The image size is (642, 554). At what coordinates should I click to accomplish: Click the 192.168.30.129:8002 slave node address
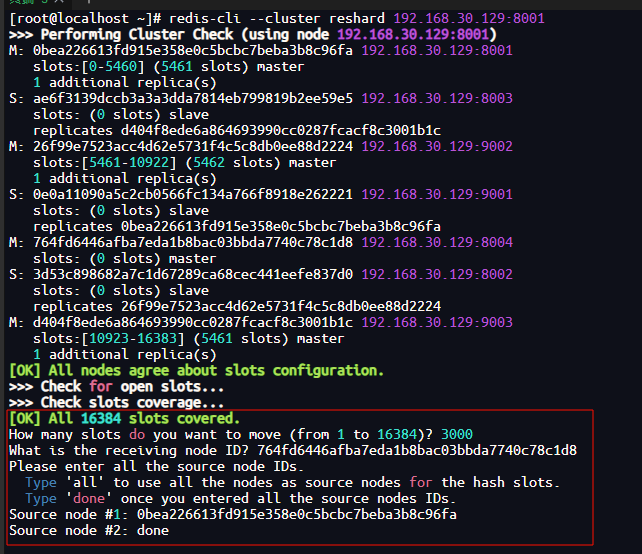pyautogui.click(x=436, y=274)
